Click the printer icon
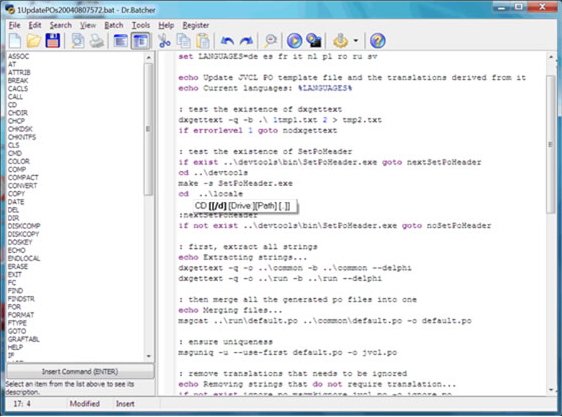This screenshot has width=562, height=417. pos(97,41)
